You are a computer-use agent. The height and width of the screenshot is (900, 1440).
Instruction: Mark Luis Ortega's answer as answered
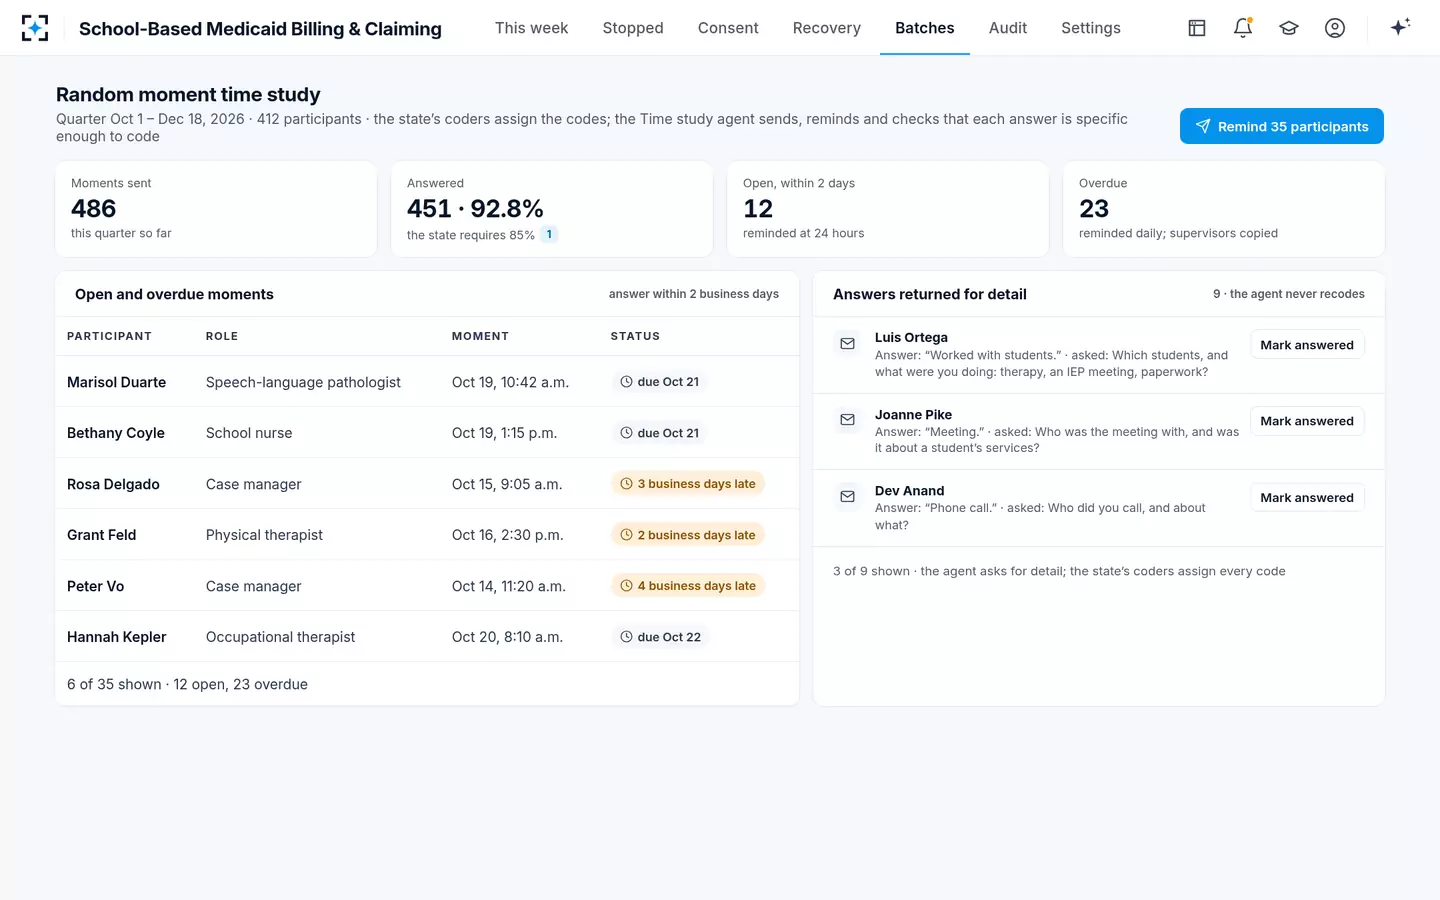coord(1307,345)
